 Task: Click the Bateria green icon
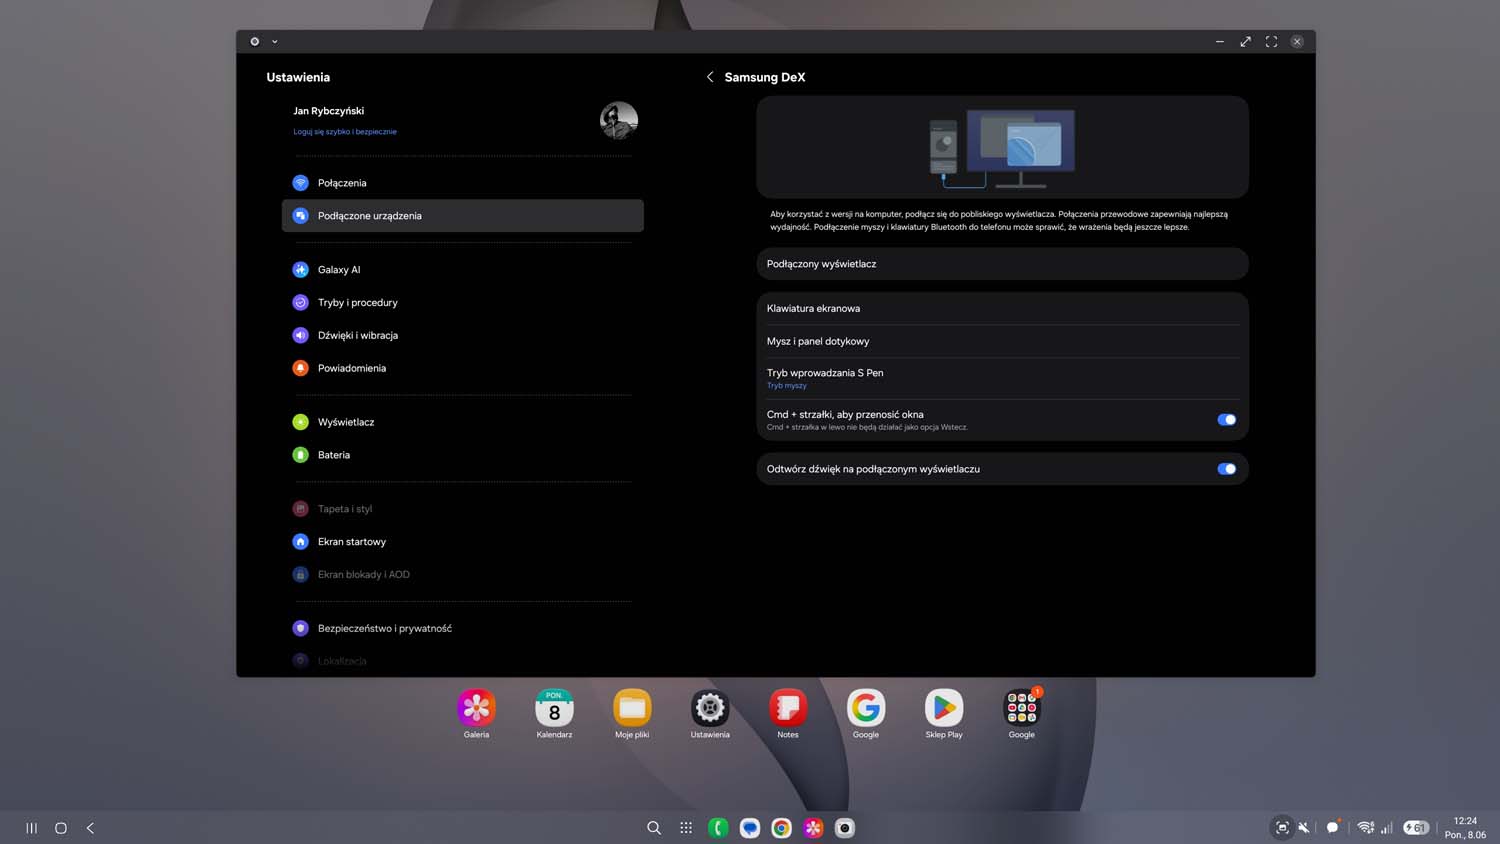tap(300, 456)
